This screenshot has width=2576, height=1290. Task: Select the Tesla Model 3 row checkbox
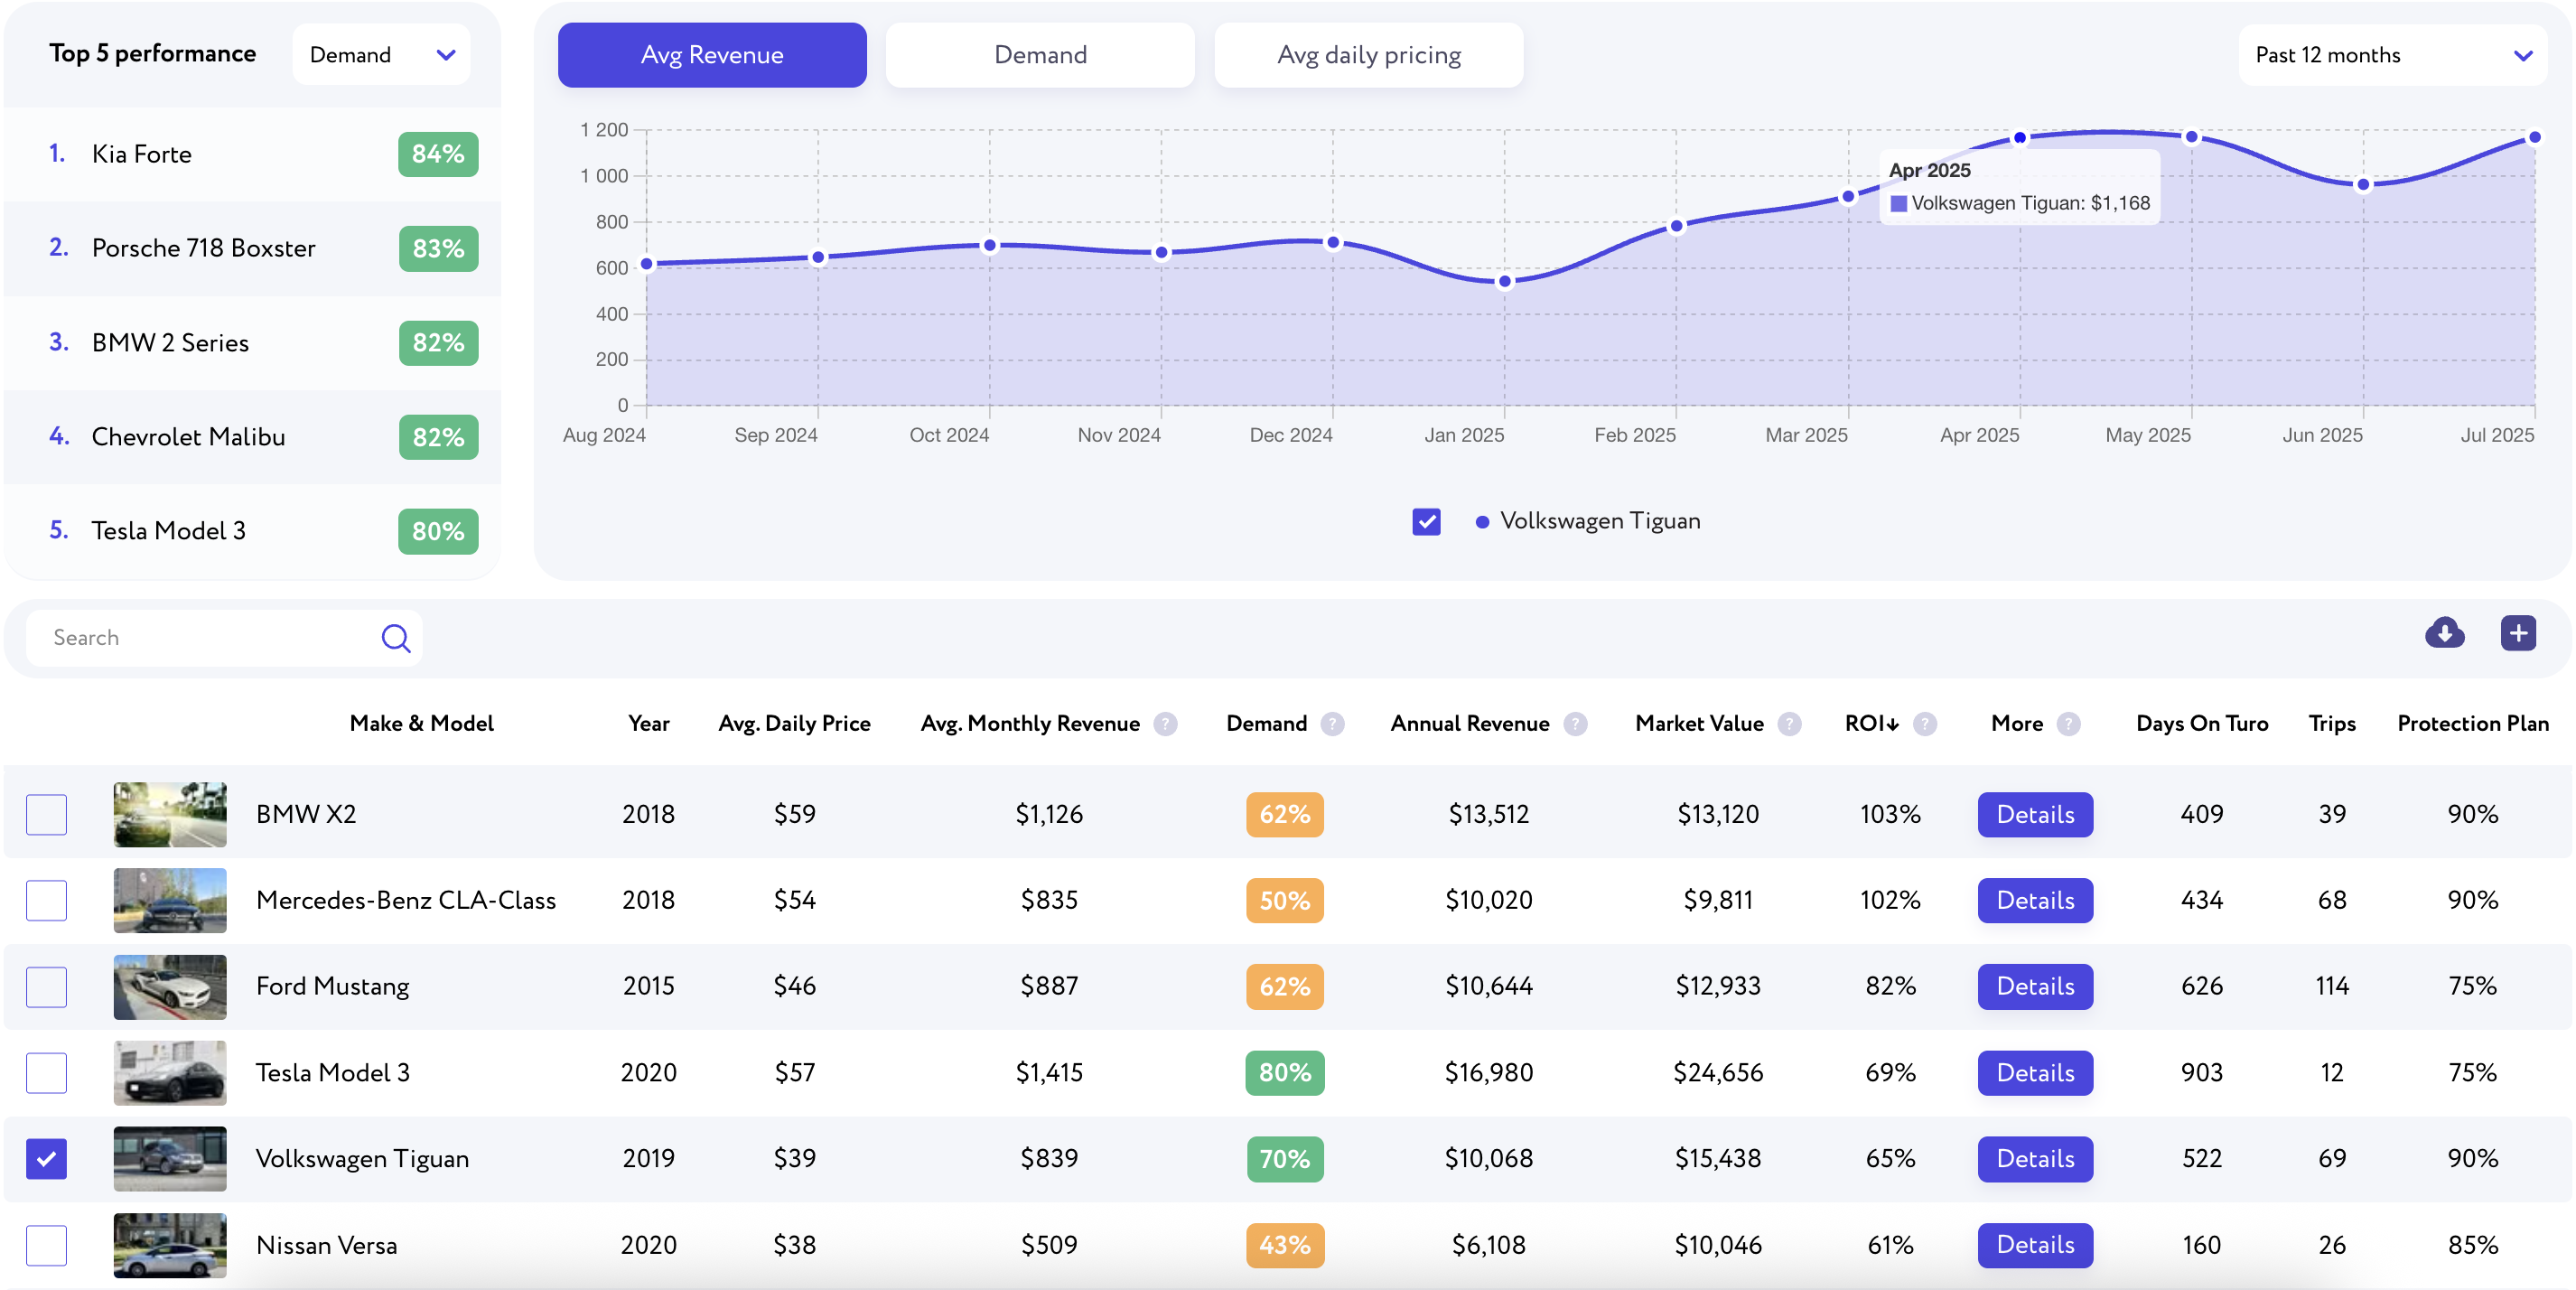click(x=46, y=1072)
